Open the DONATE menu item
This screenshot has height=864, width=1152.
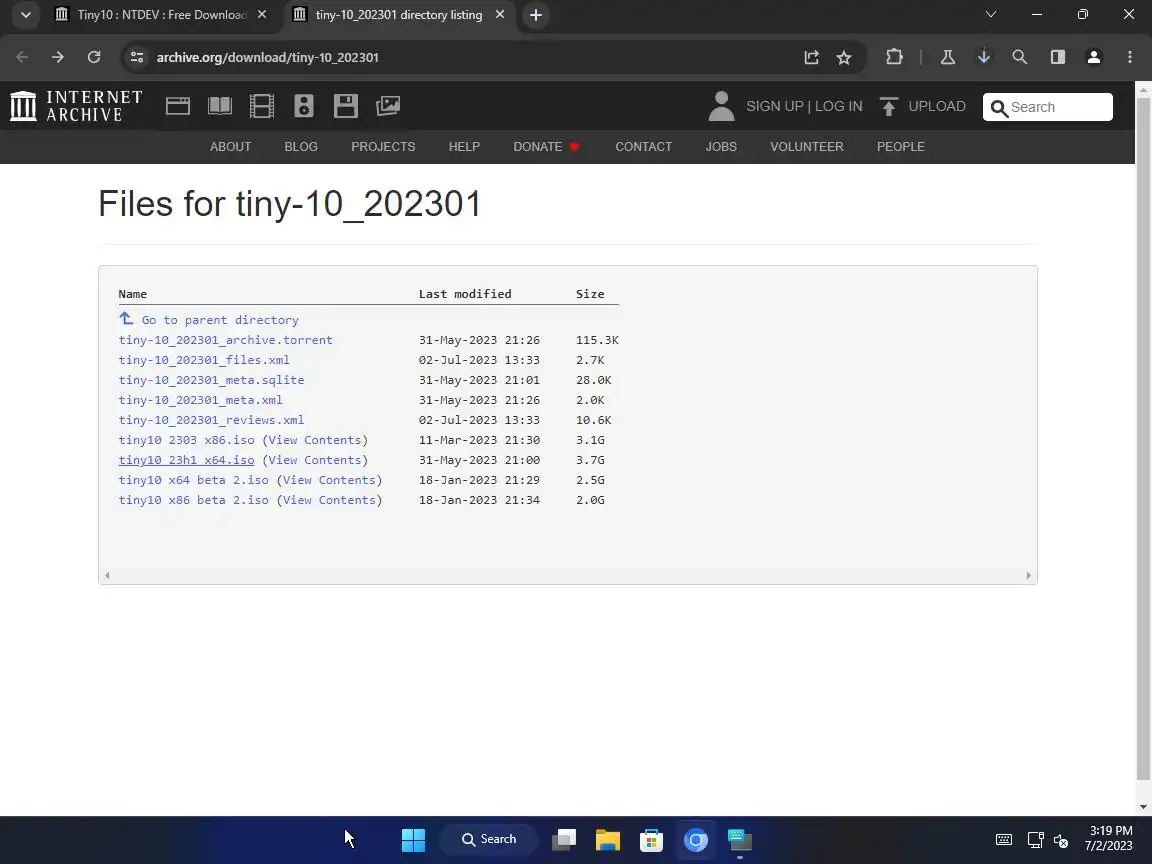tap(546, 147)
